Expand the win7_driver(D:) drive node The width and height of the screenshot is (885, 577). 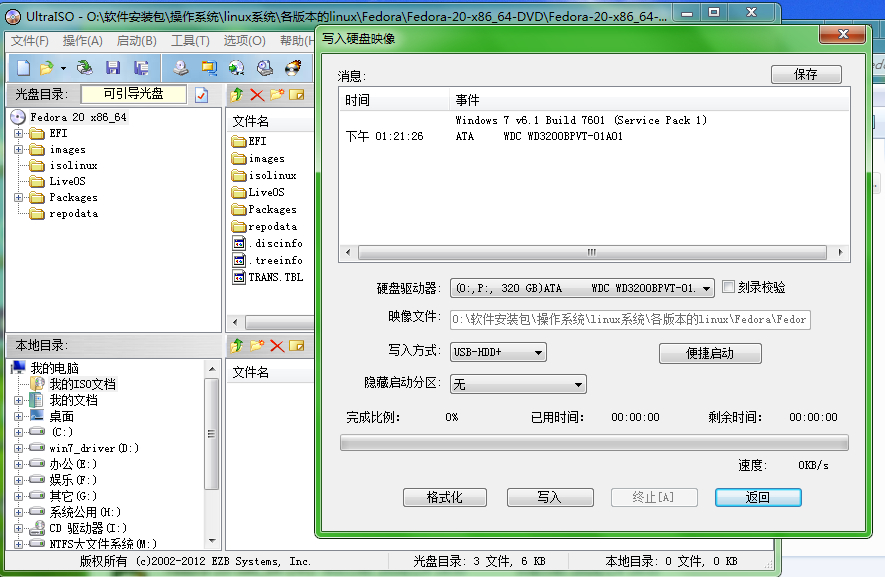click(19, 448)
